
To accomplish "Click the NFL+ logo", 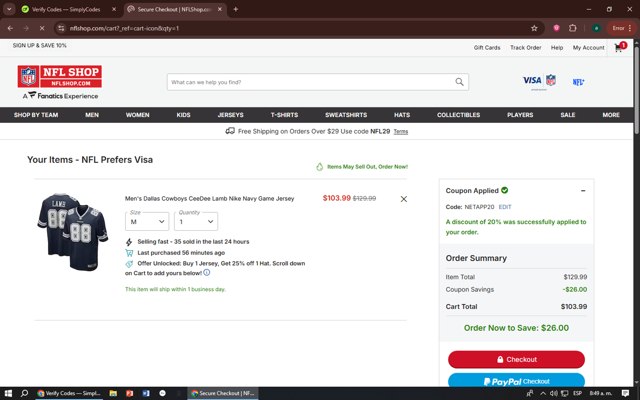I will (578, 82).
